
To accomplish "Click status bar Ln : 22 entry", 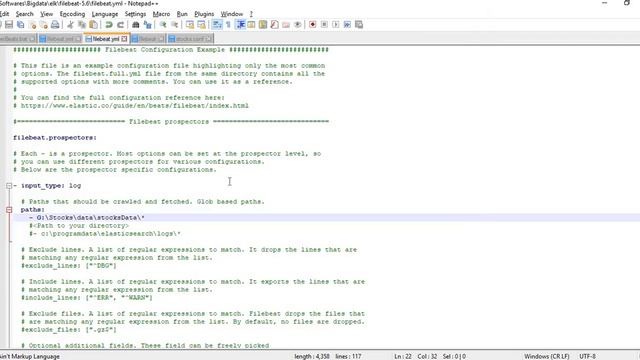I will click(x=402, y=356).
